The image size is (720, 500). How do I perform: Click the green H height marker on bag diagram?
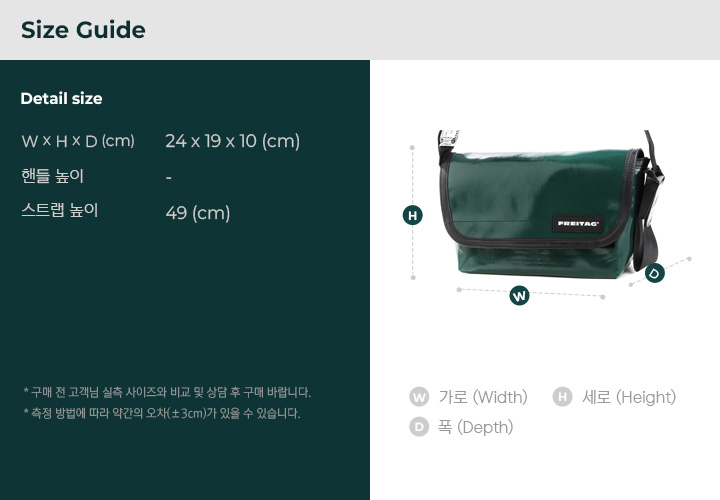click(412, 215)
